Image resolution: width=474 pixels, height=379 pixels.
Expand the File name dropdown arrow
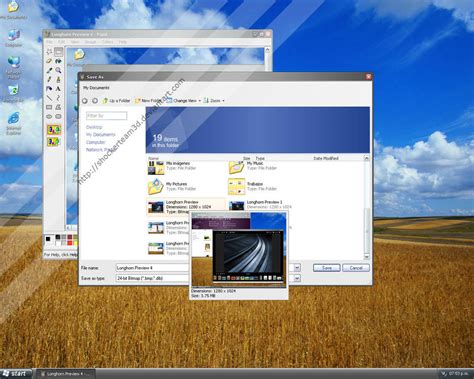click(297, 268)
